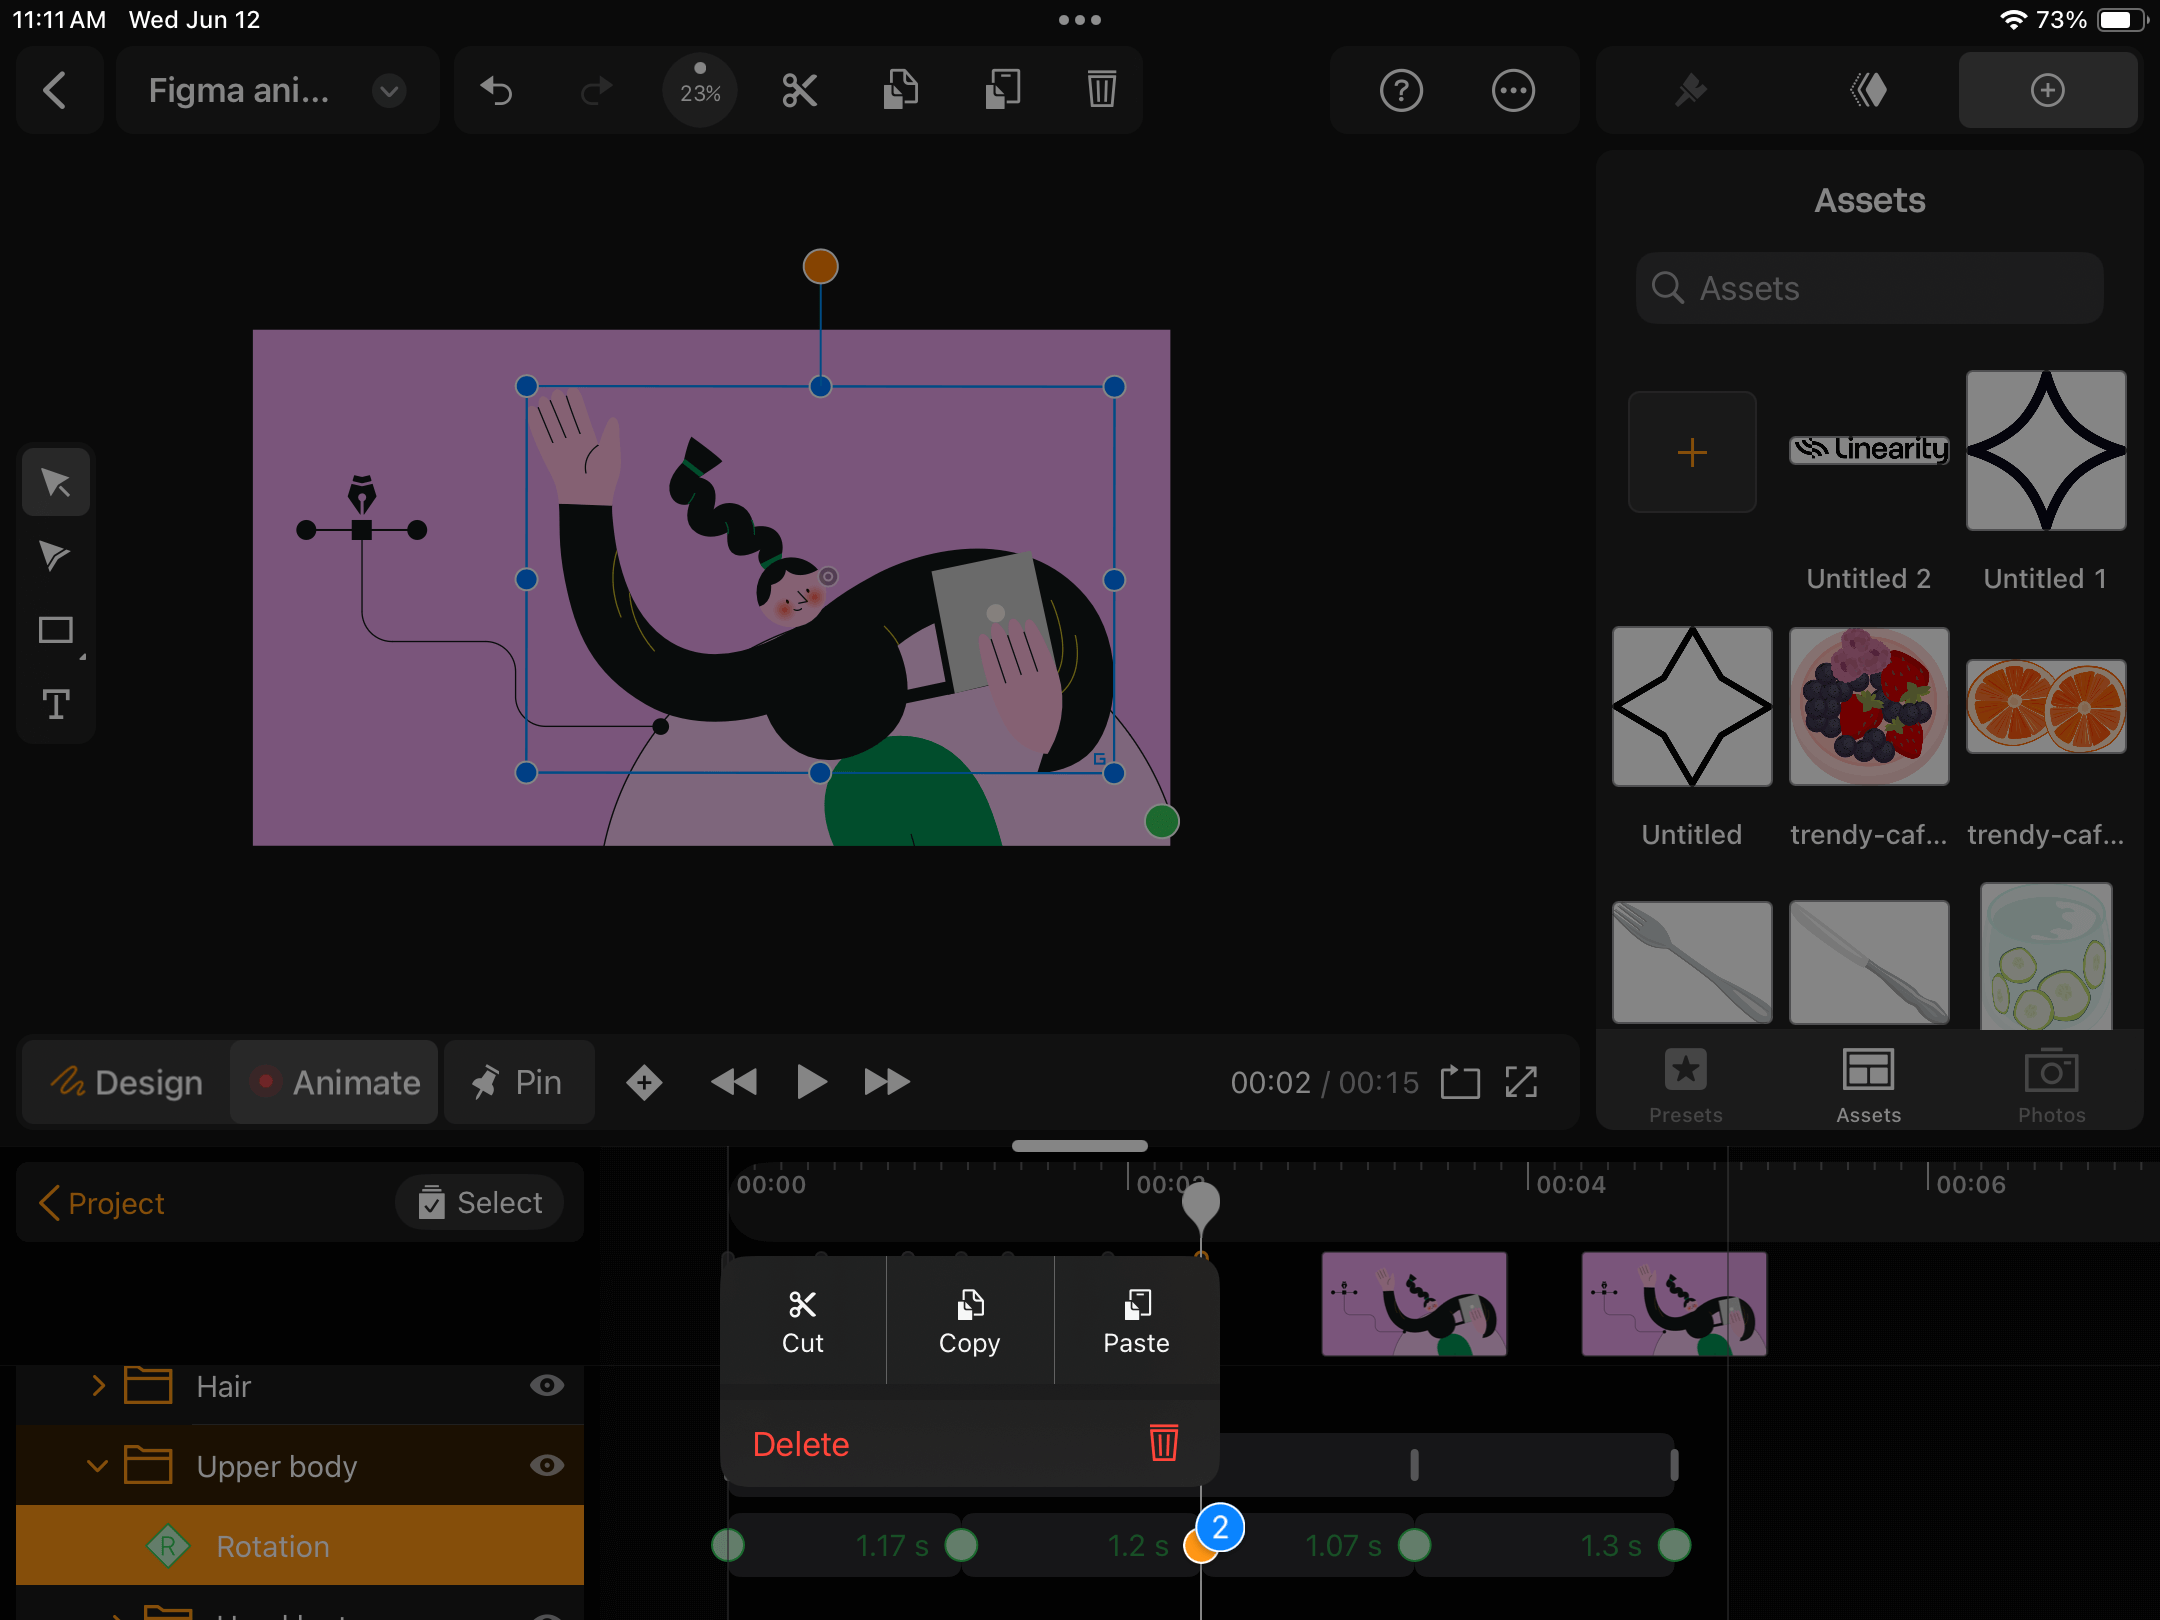Click the magic wand/pin icon in toolbar
Image resolution: width=2160 pixels, height=1620 pixels.
pyautogui.click(x=1689, y=92)
